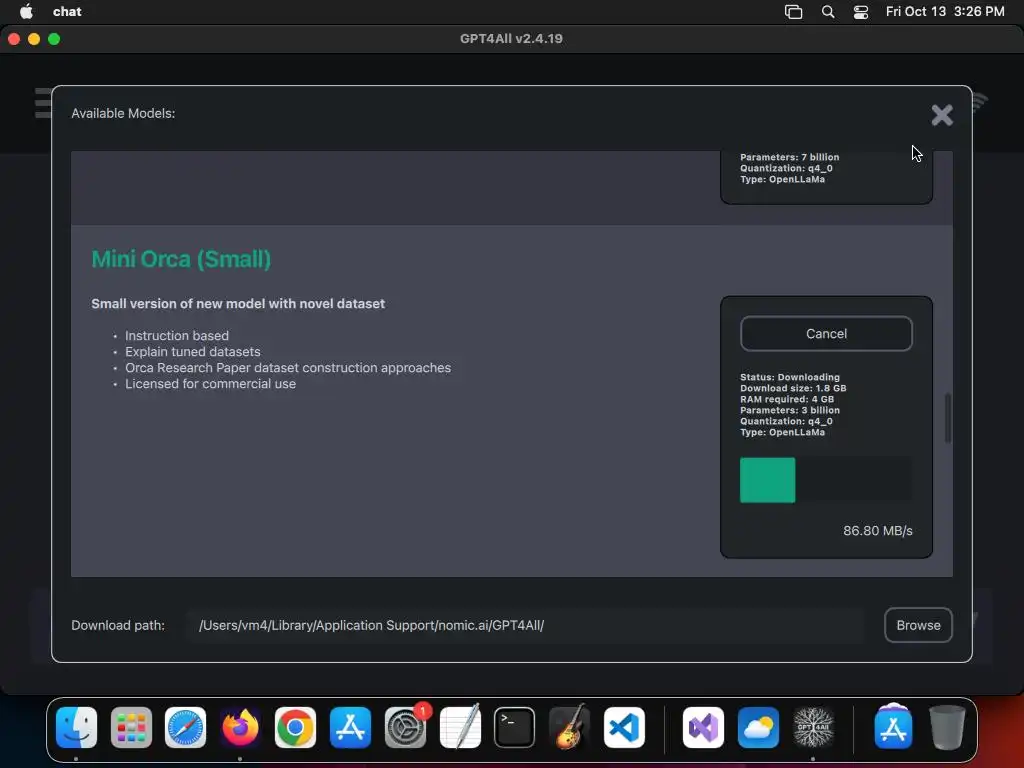This screenshot has height=768, width=1024.
Task: Launch Safari from the dock
Action: [185, 727]
